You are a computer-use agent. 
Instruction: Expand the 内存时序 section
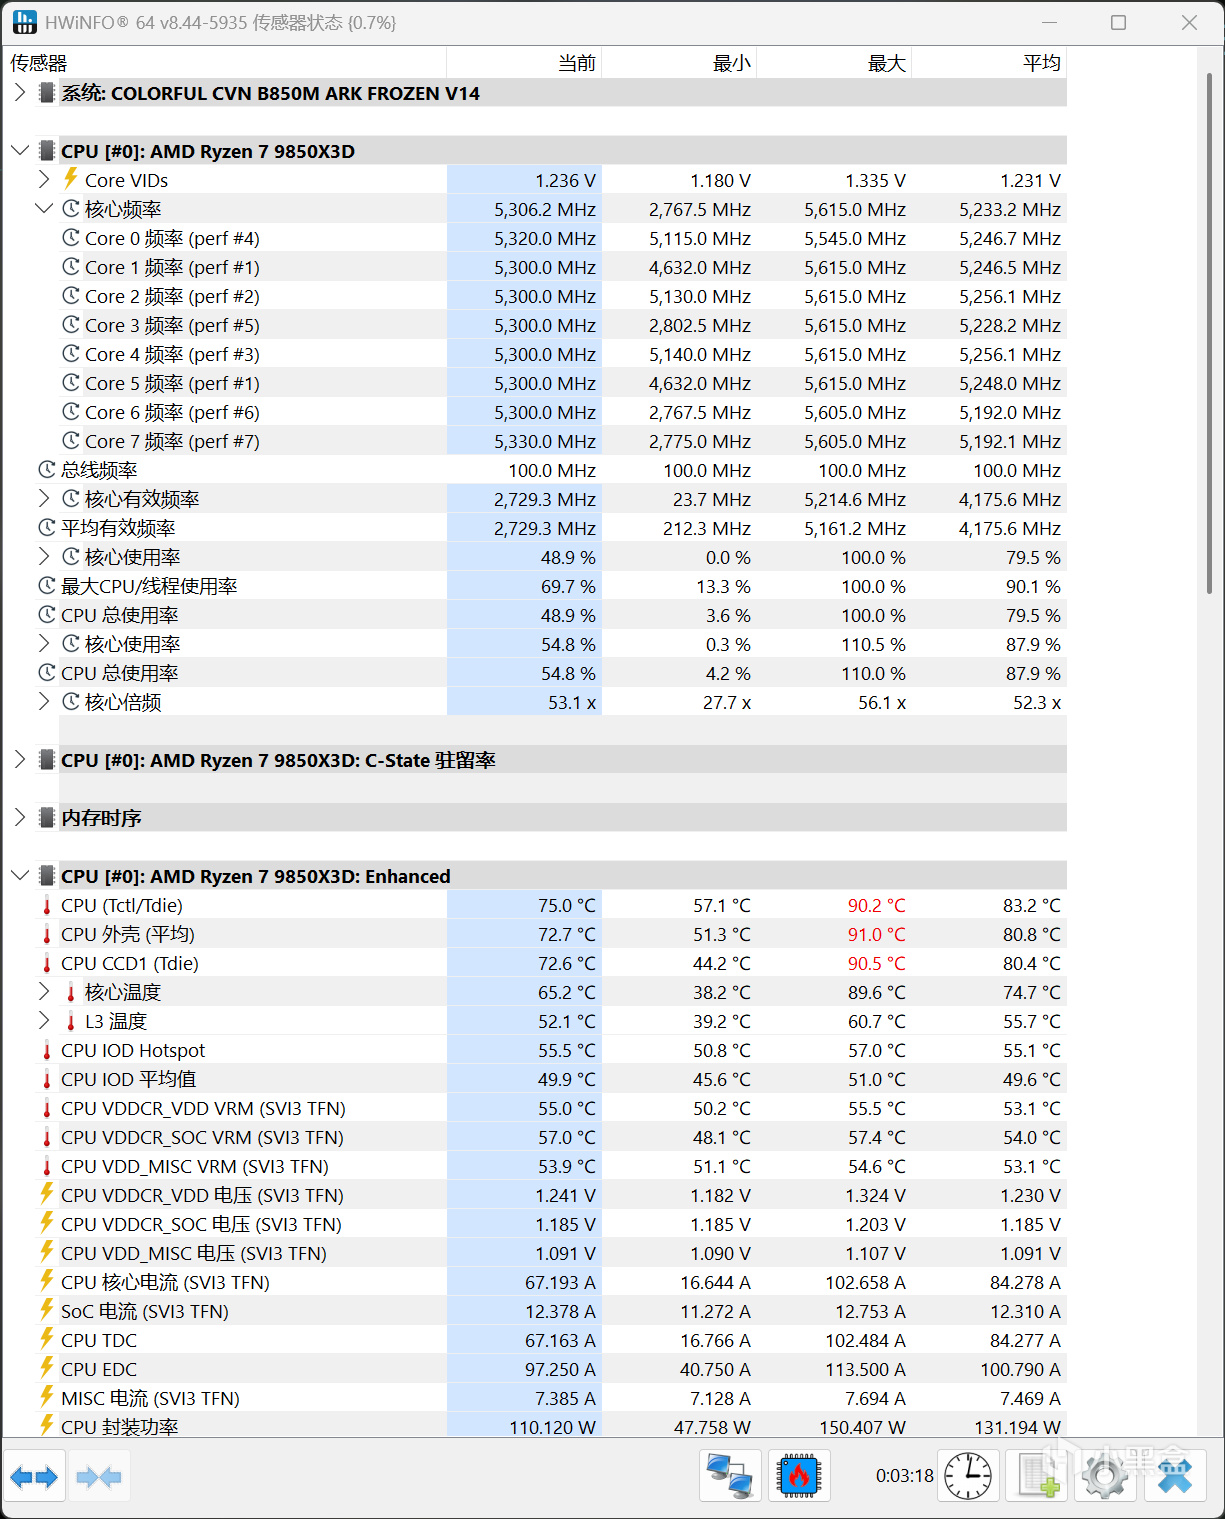20,817
